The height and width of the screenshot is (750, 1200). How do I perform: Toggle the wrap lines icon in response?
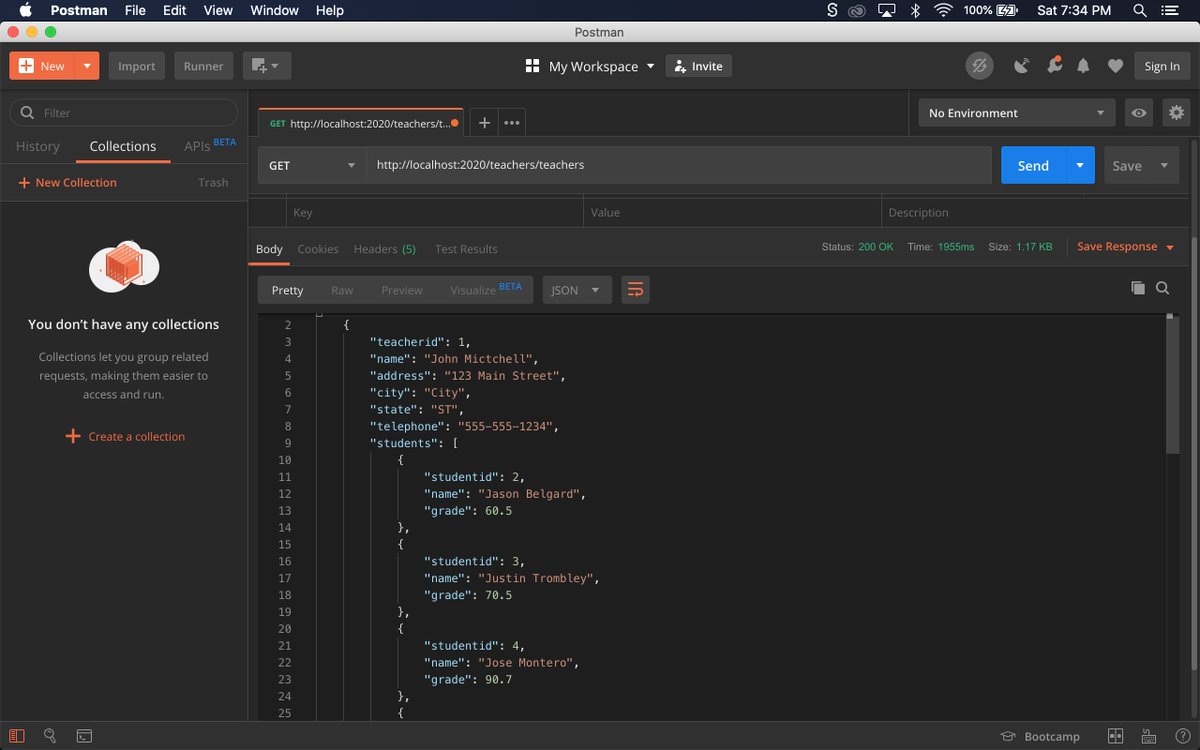tap(635, 290)
